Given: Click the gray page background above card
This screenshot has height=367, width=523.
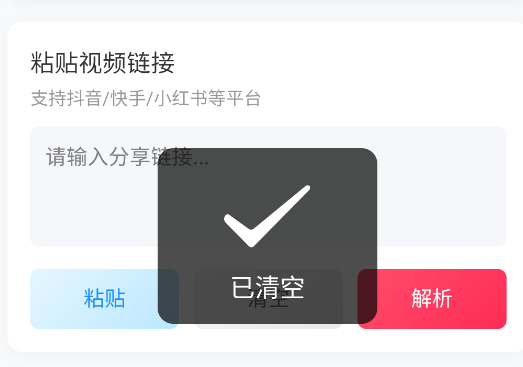Looking at the screenshot, I should click(x=262, y=10).
